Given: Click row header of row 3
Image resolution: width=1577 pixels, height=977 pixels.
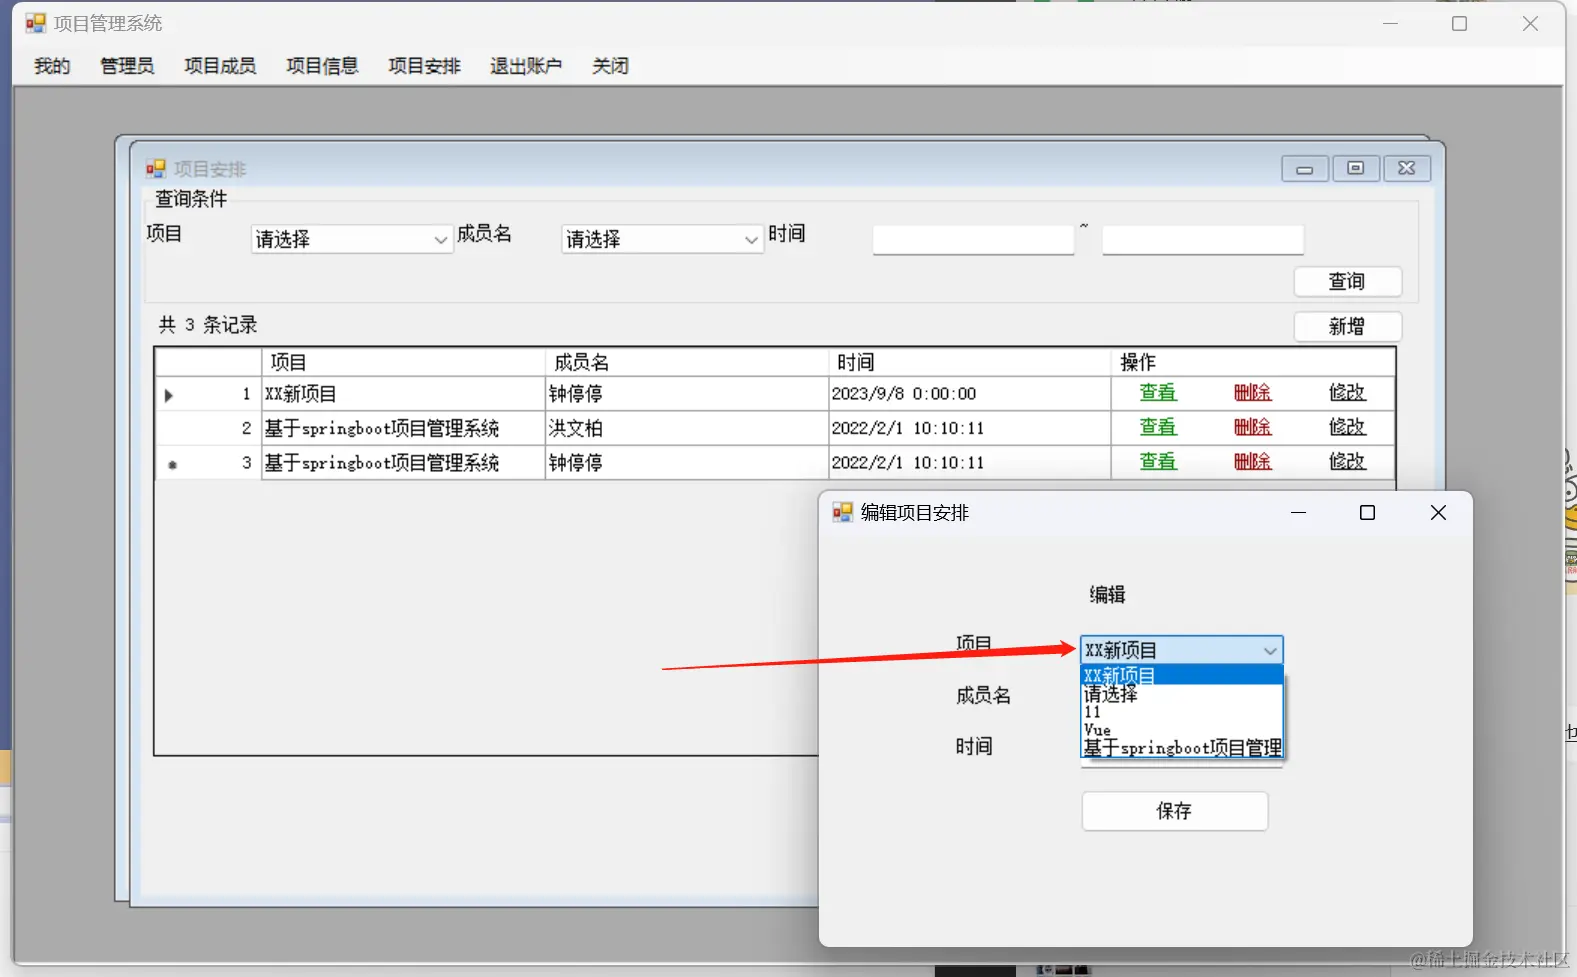Looking at the screenshot, I should click(208, 463).
